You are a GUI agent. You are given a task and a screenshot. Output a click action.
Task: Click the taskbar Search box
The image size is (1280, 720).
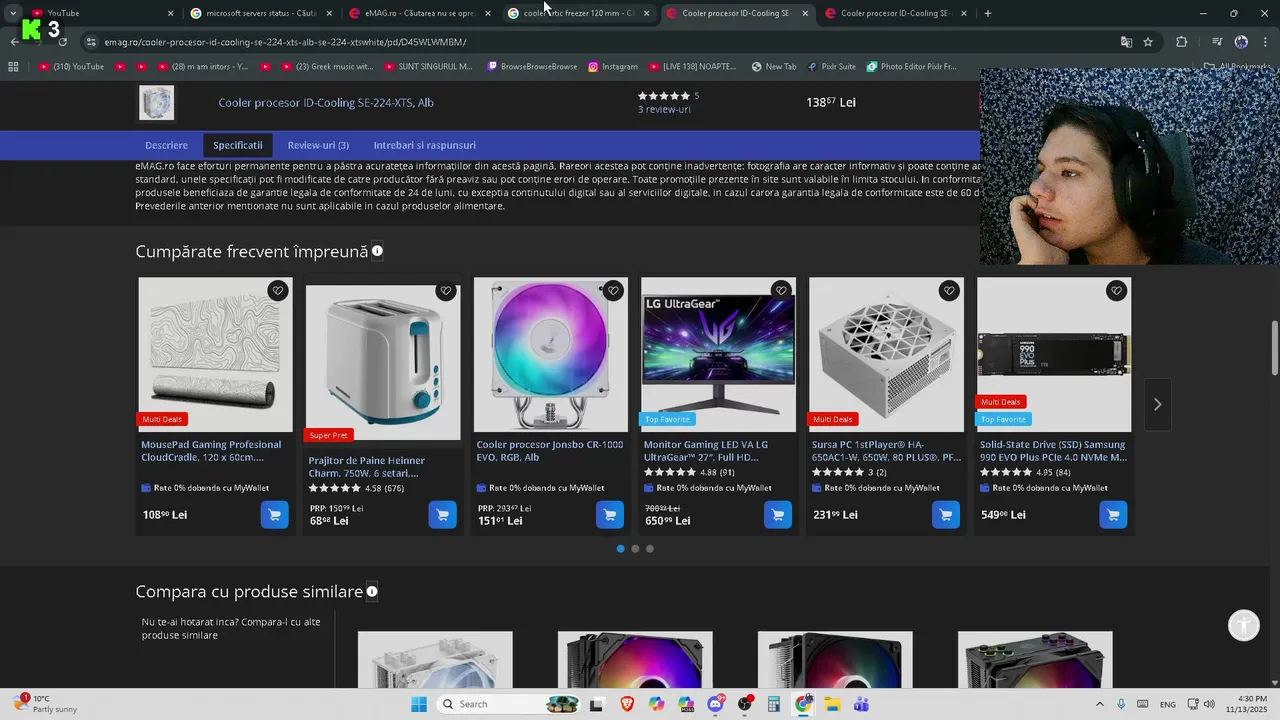[510, 704]
